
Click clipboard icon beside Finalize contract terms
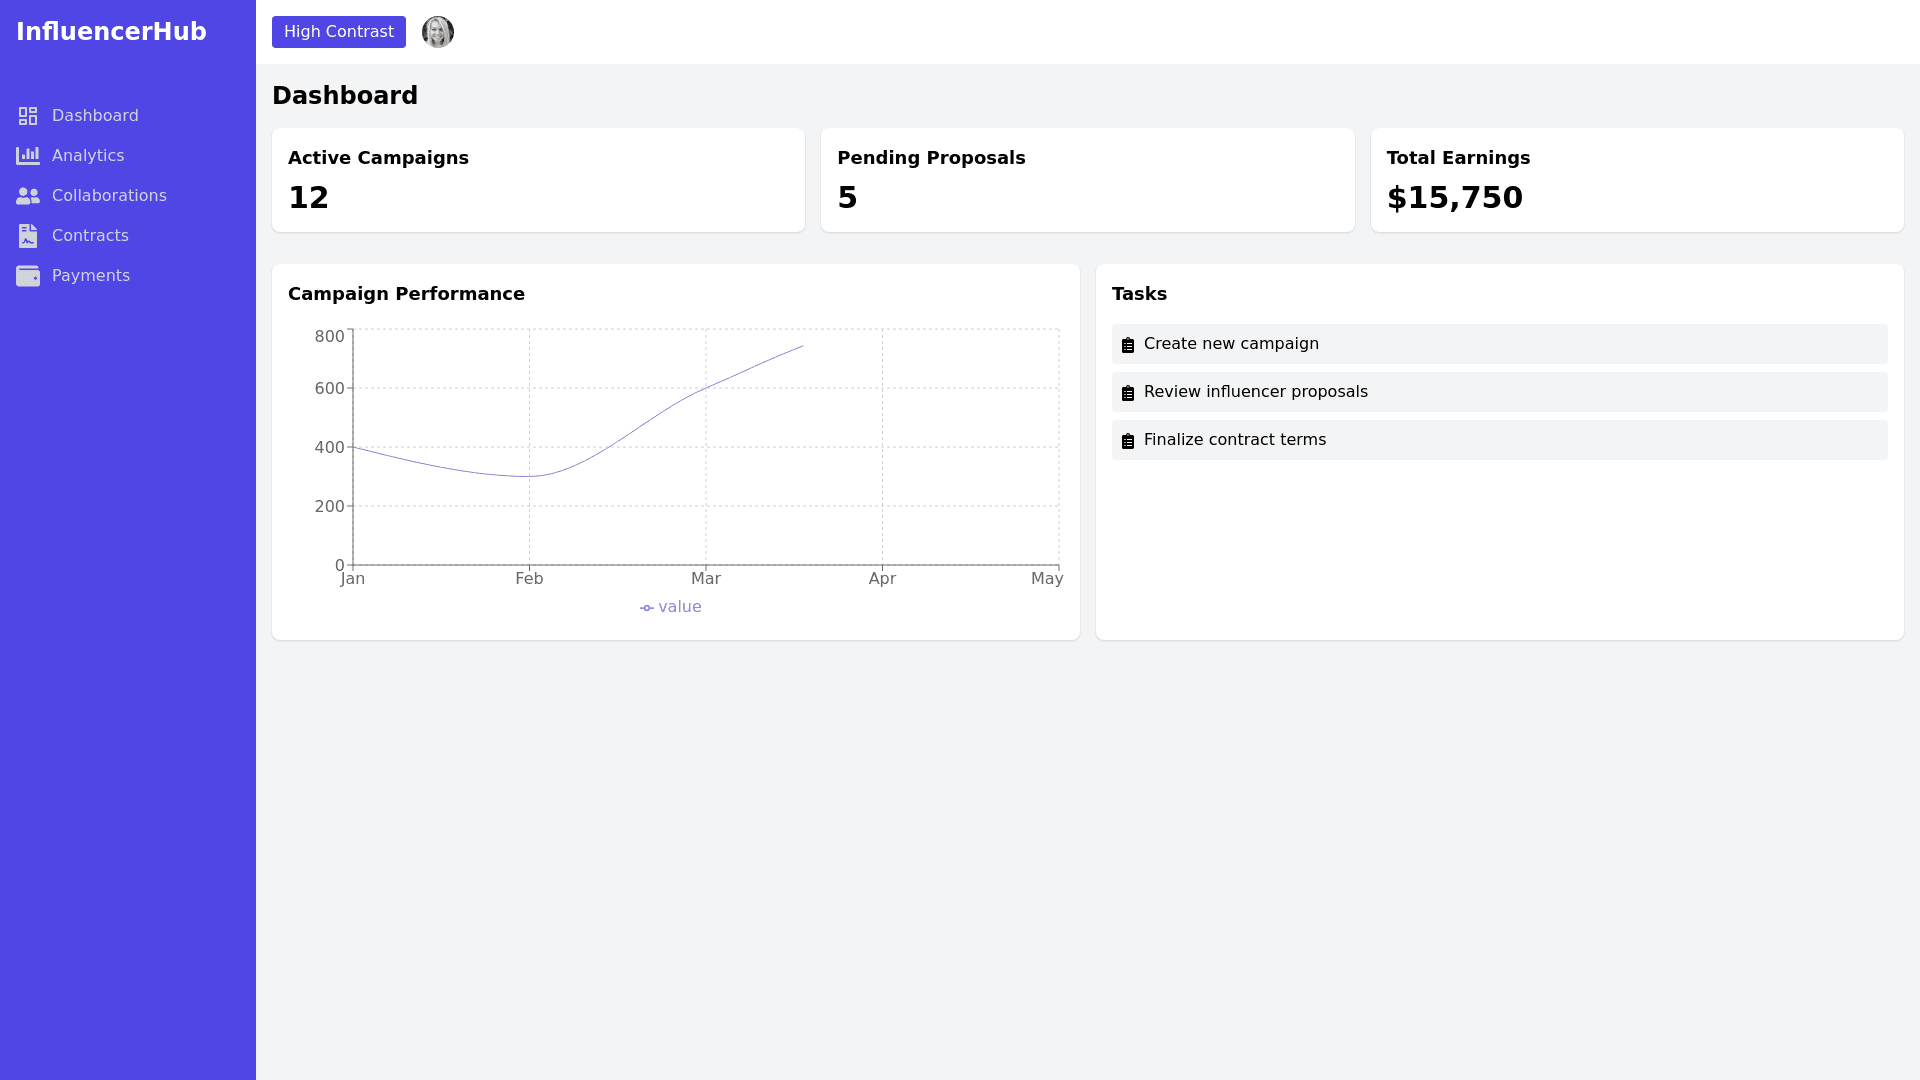coord(1128,441)
